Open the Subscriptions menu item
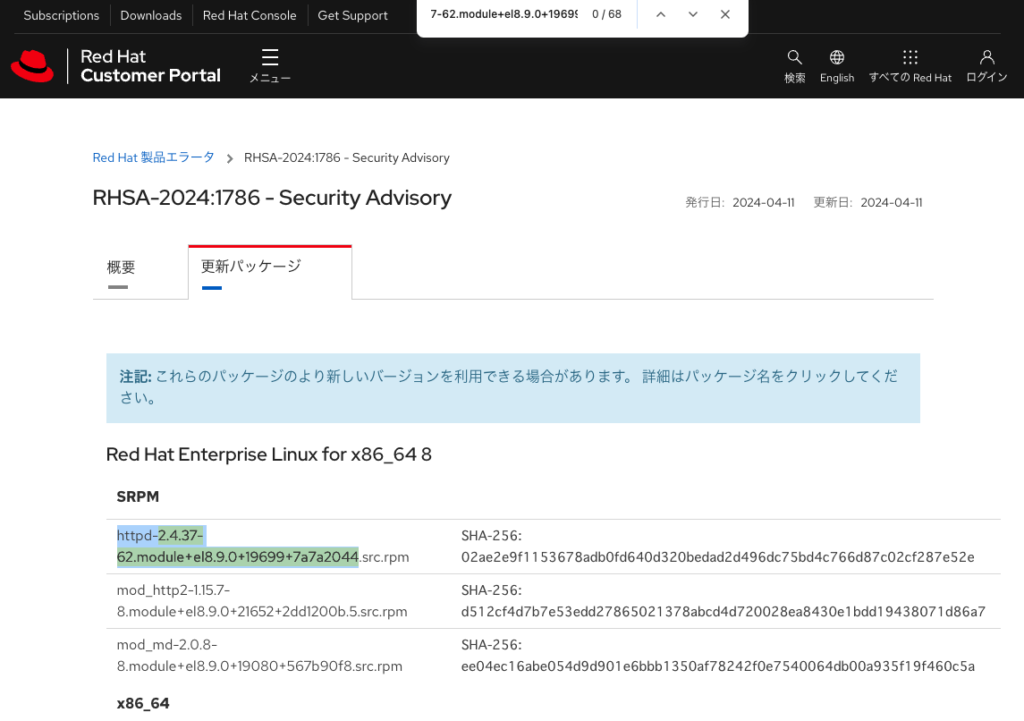Image resolution: width=1024 pixels, height=721 pixels. click(61, 15)
